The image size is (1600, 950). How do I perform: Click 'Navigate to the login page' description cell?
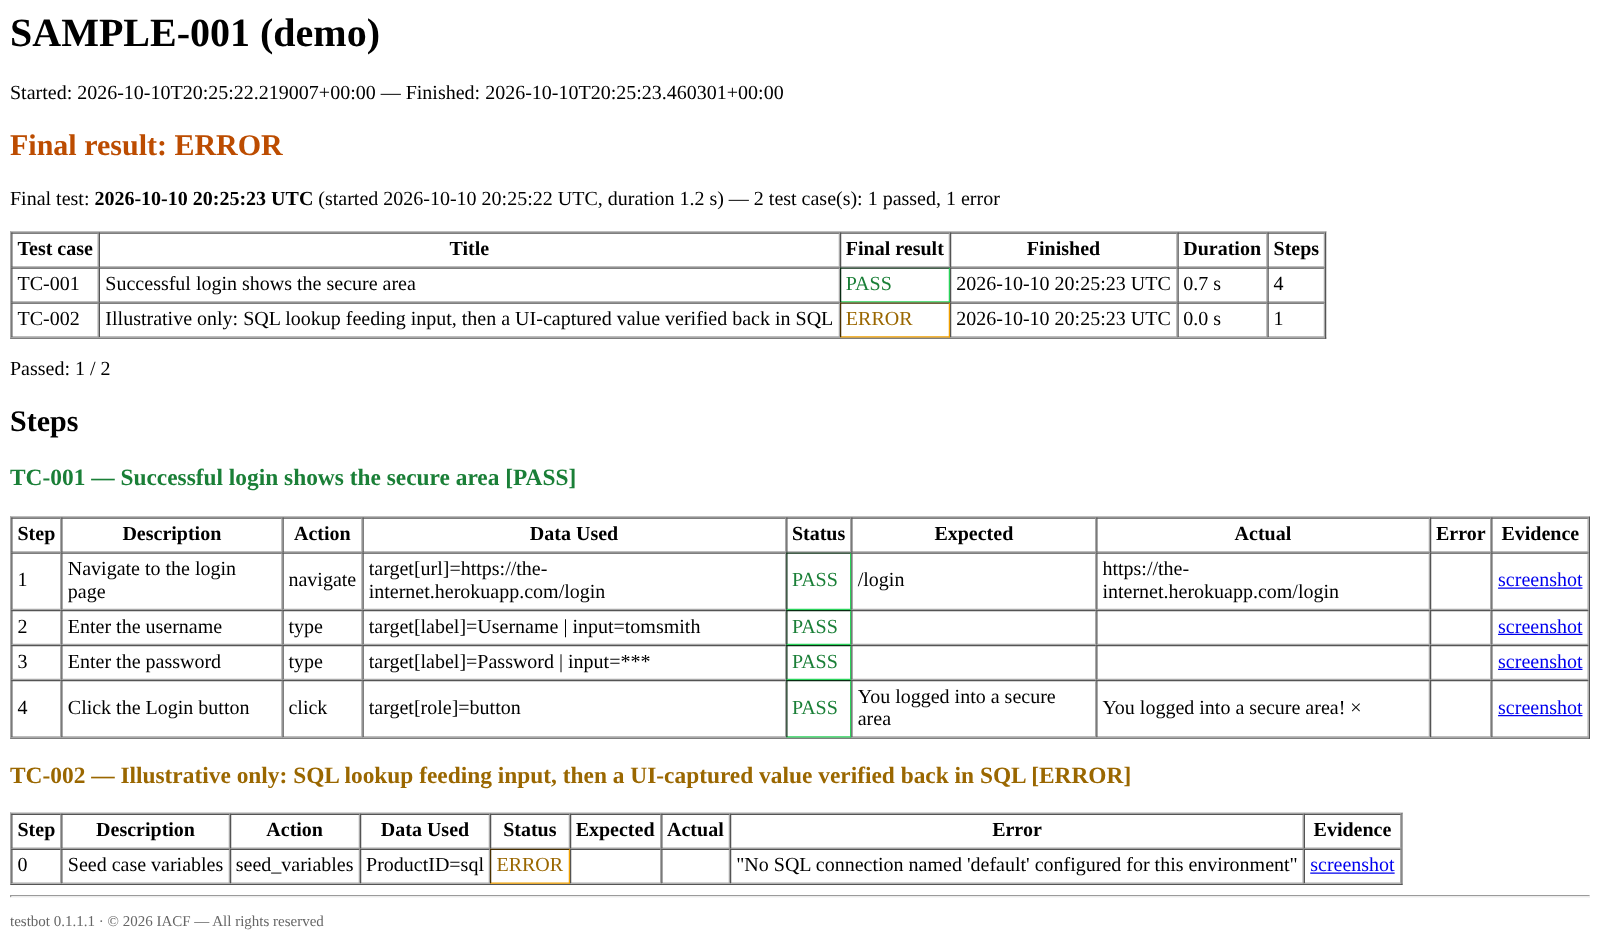point(172,580)
